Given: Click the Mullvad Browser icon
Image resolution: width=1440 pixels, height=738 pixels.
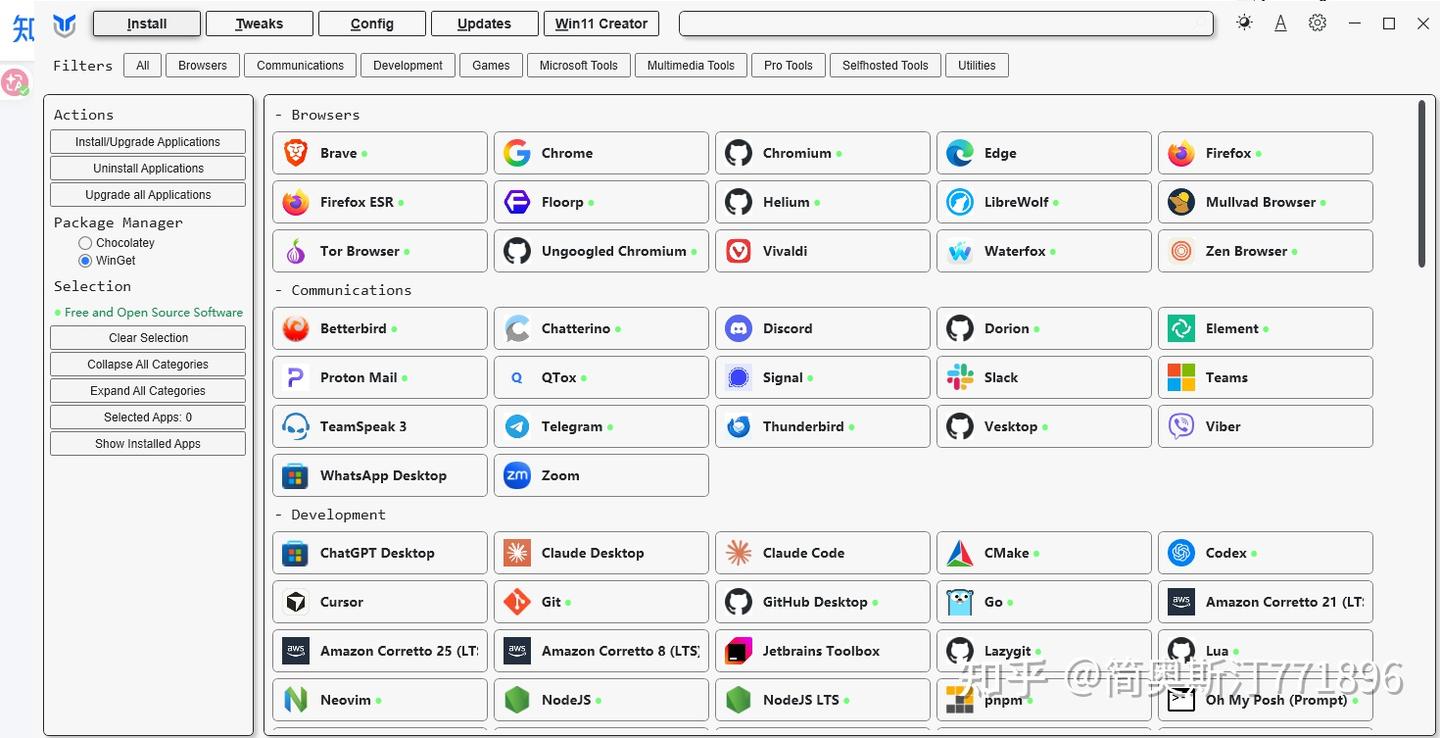Looking at the screenshot, I should [x=1181, y=202].
